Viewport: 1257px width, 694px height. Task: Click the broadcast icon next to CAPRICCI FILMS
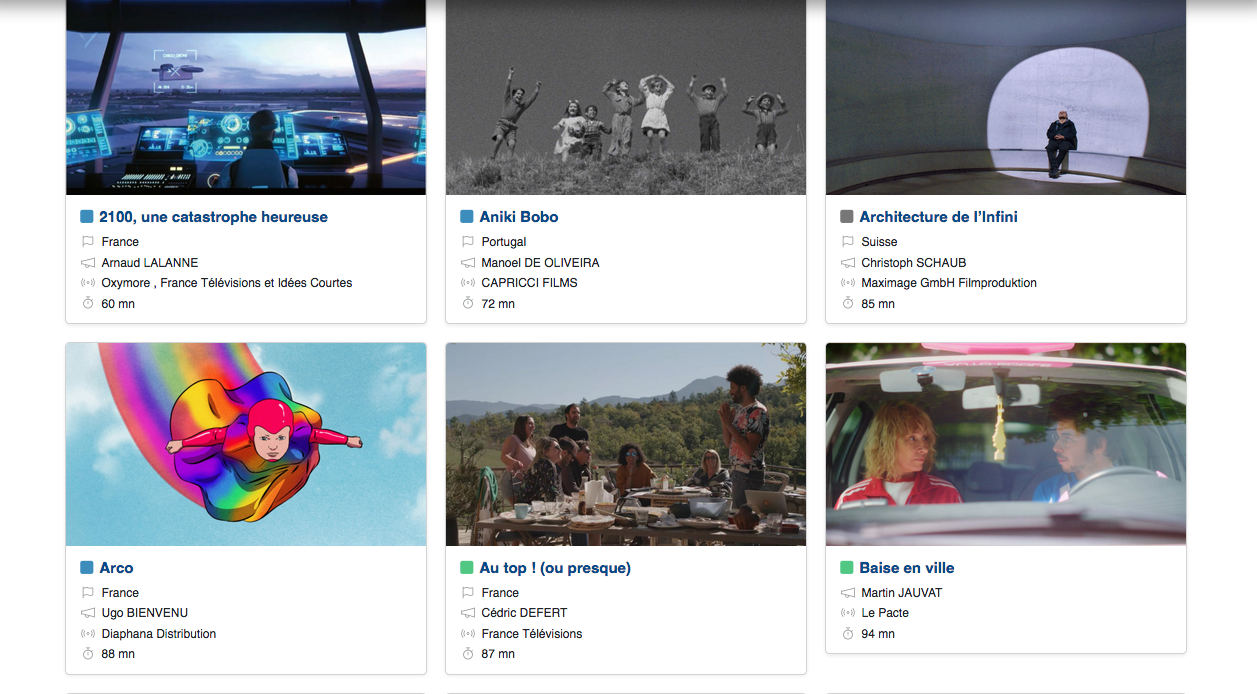pyautogui.click(x=467, y=283)
